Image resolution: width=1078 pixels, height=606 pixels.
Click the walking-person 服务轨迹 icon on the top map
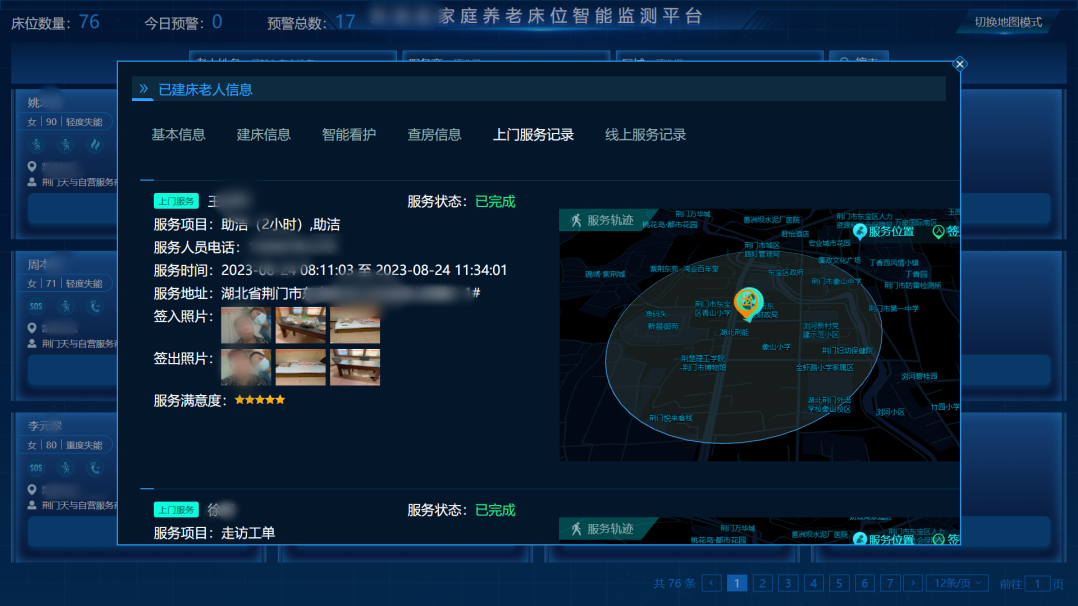pyautogui.click(x=578, y=221)
